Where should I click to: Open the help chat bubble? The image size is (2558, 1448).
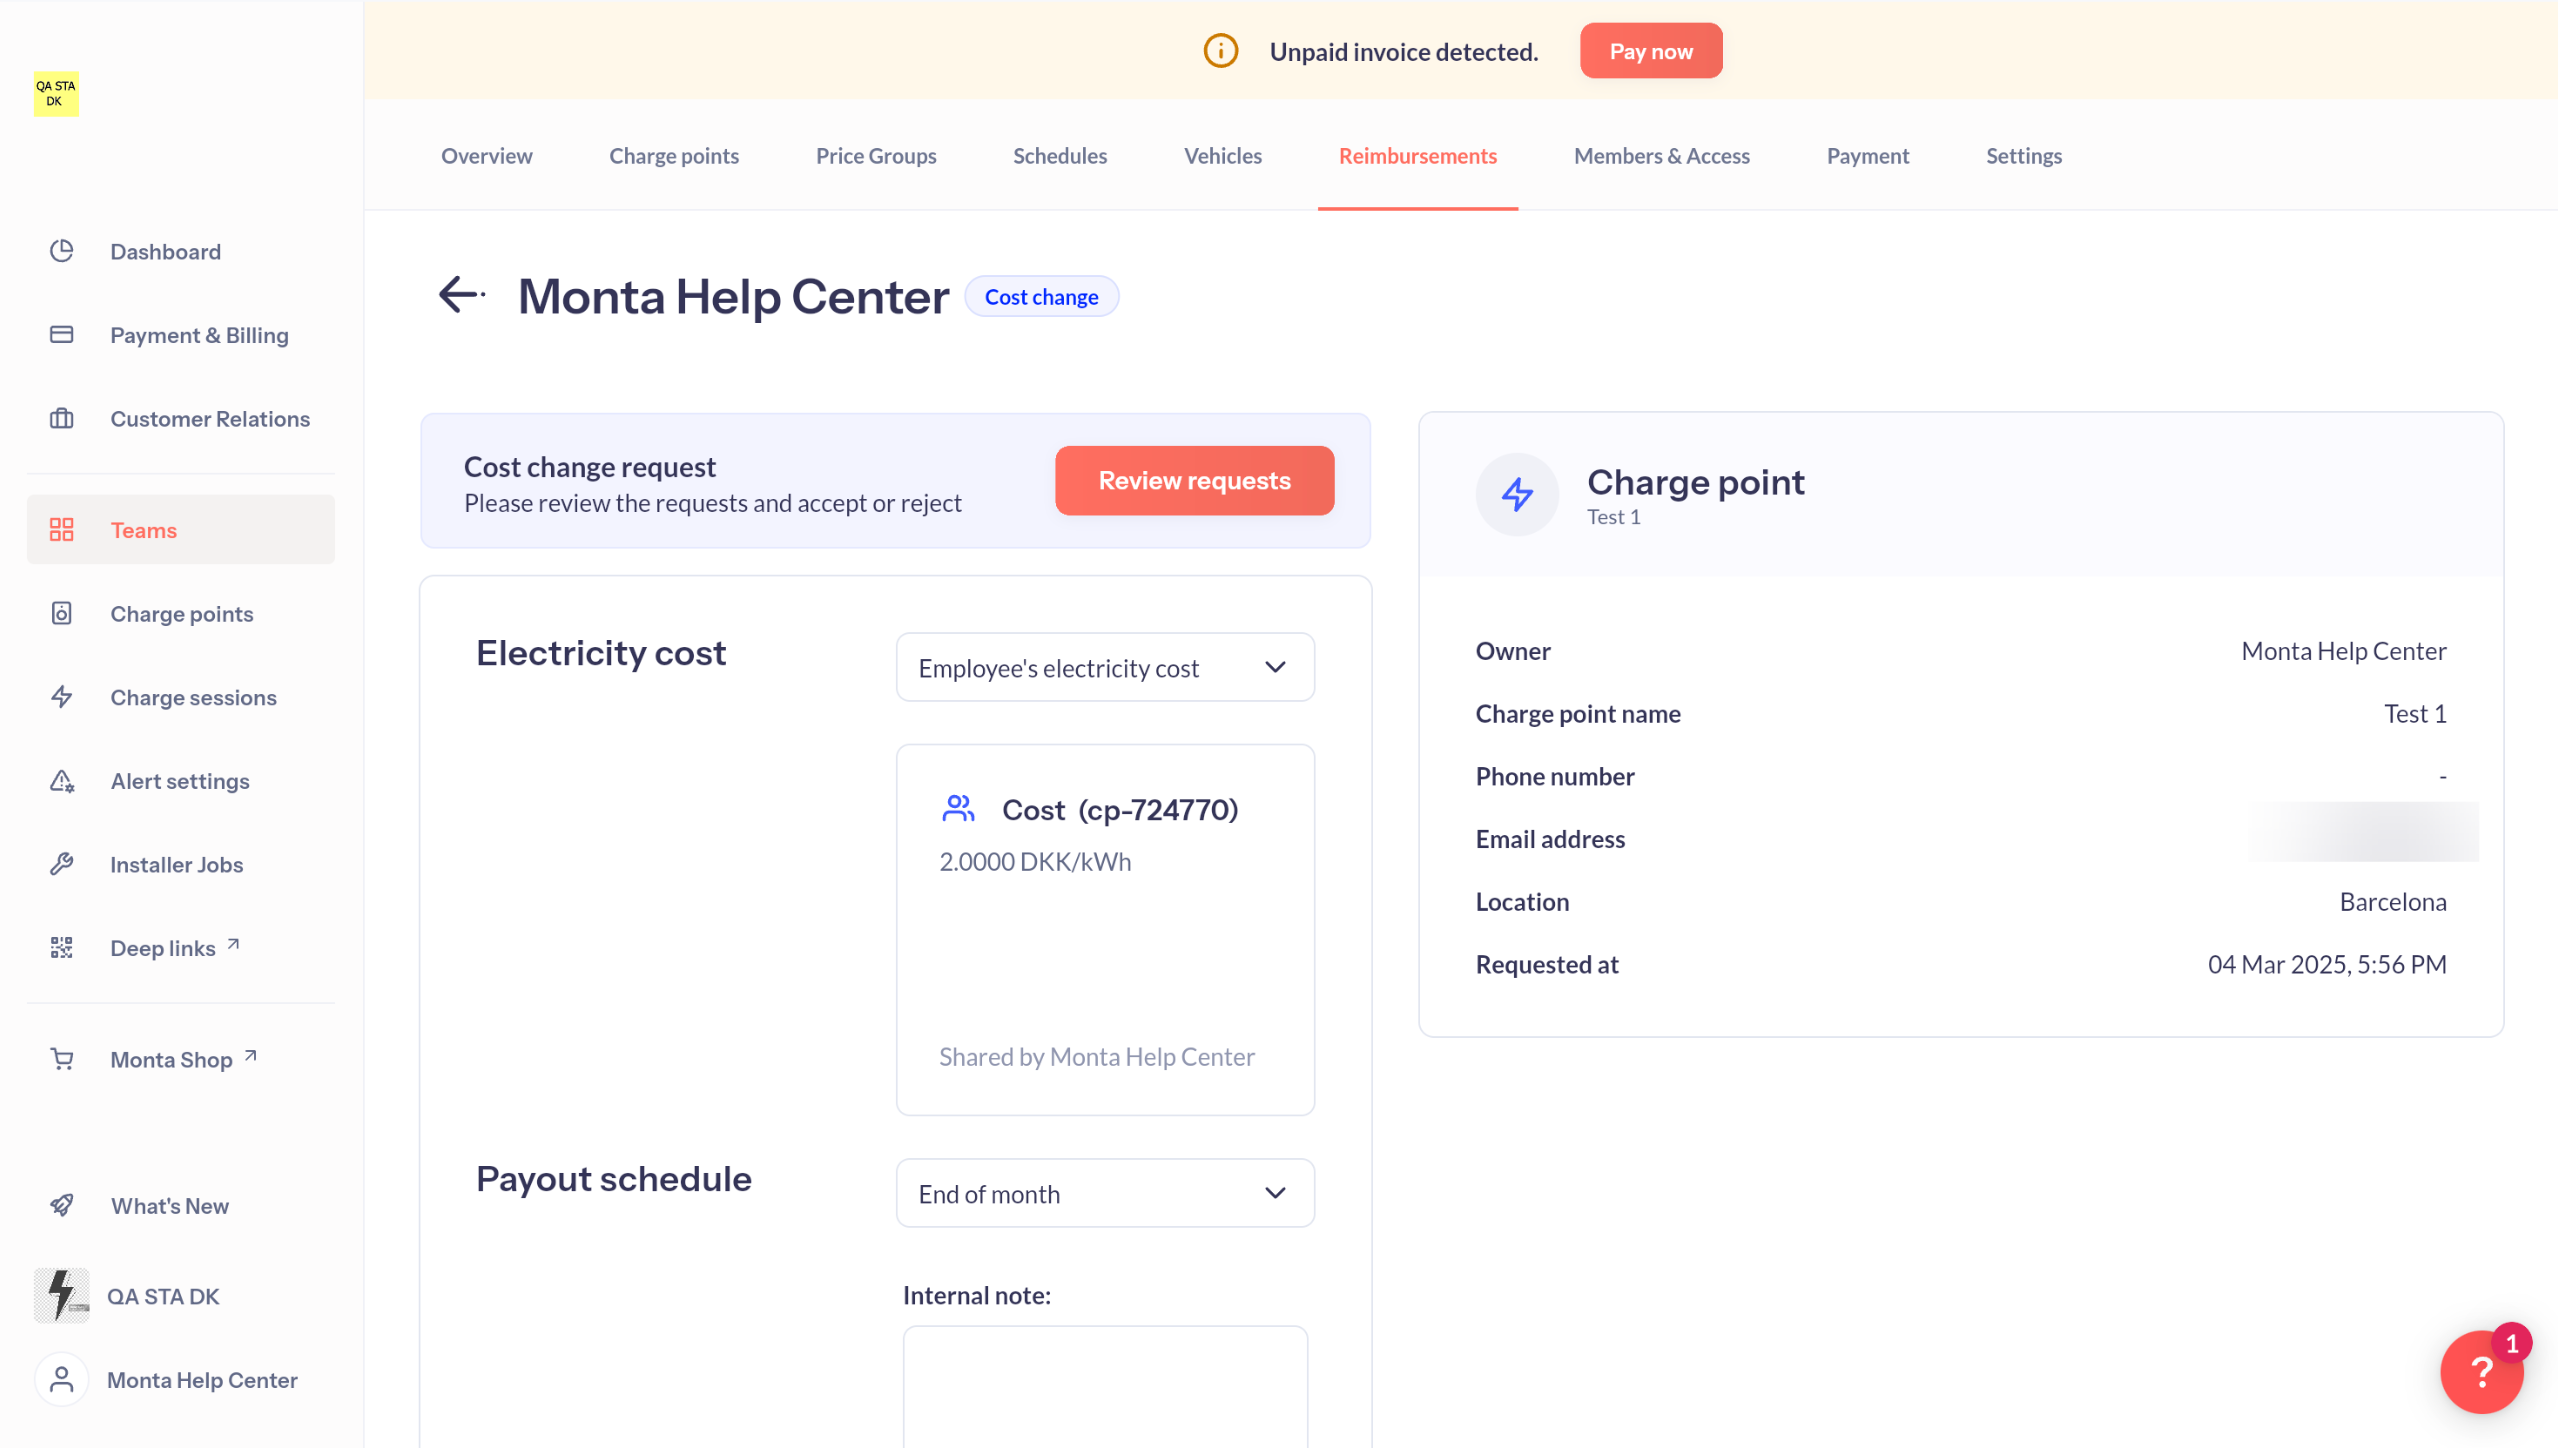pos(2480,1372)
